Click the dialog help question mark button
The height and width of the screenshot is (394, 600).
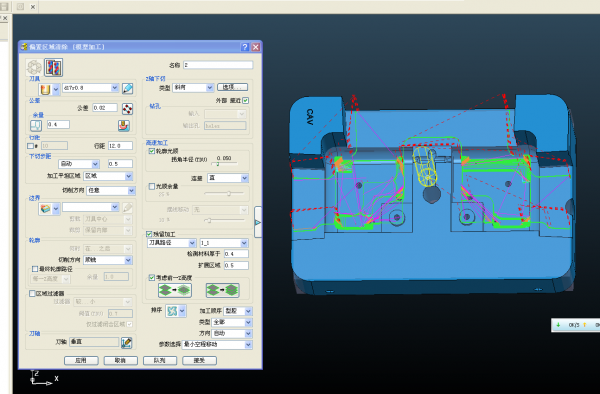point(245,47)
